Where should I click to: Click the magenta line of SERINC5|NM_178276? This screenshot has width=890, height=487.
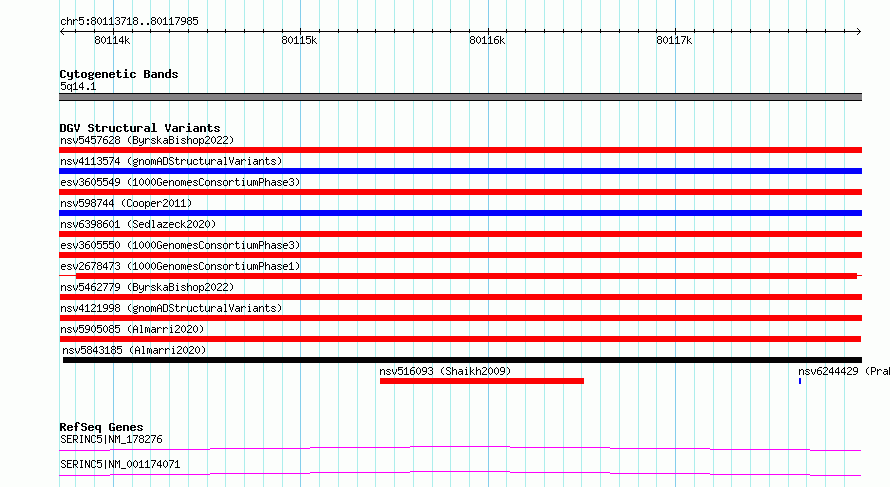(460, 448)
